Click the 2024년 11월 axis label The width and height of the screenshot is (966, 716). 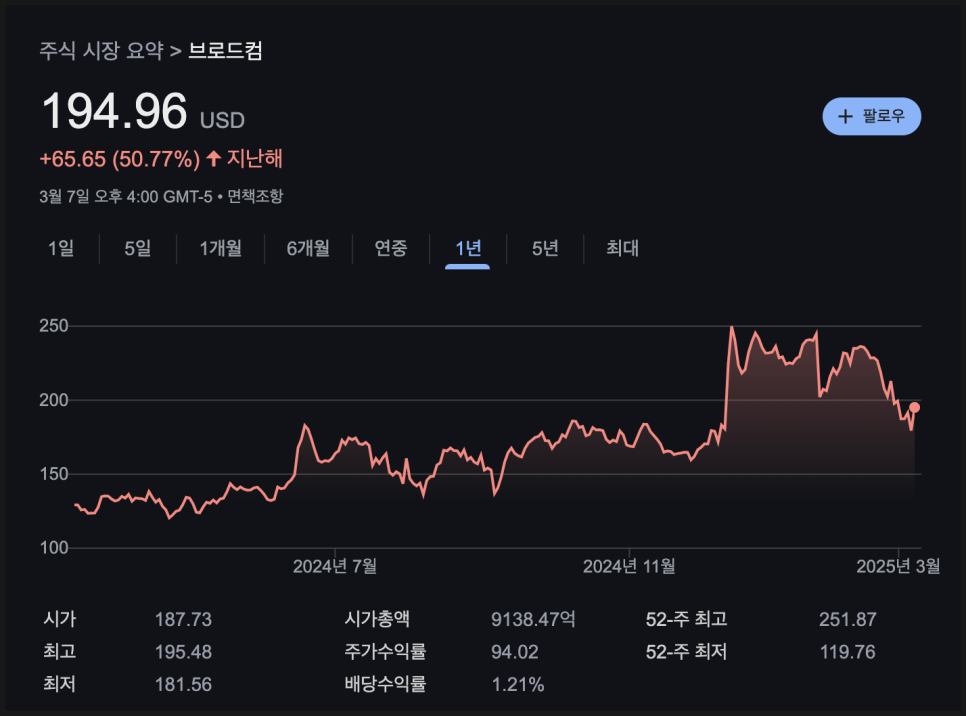click(x=629, y=566)
